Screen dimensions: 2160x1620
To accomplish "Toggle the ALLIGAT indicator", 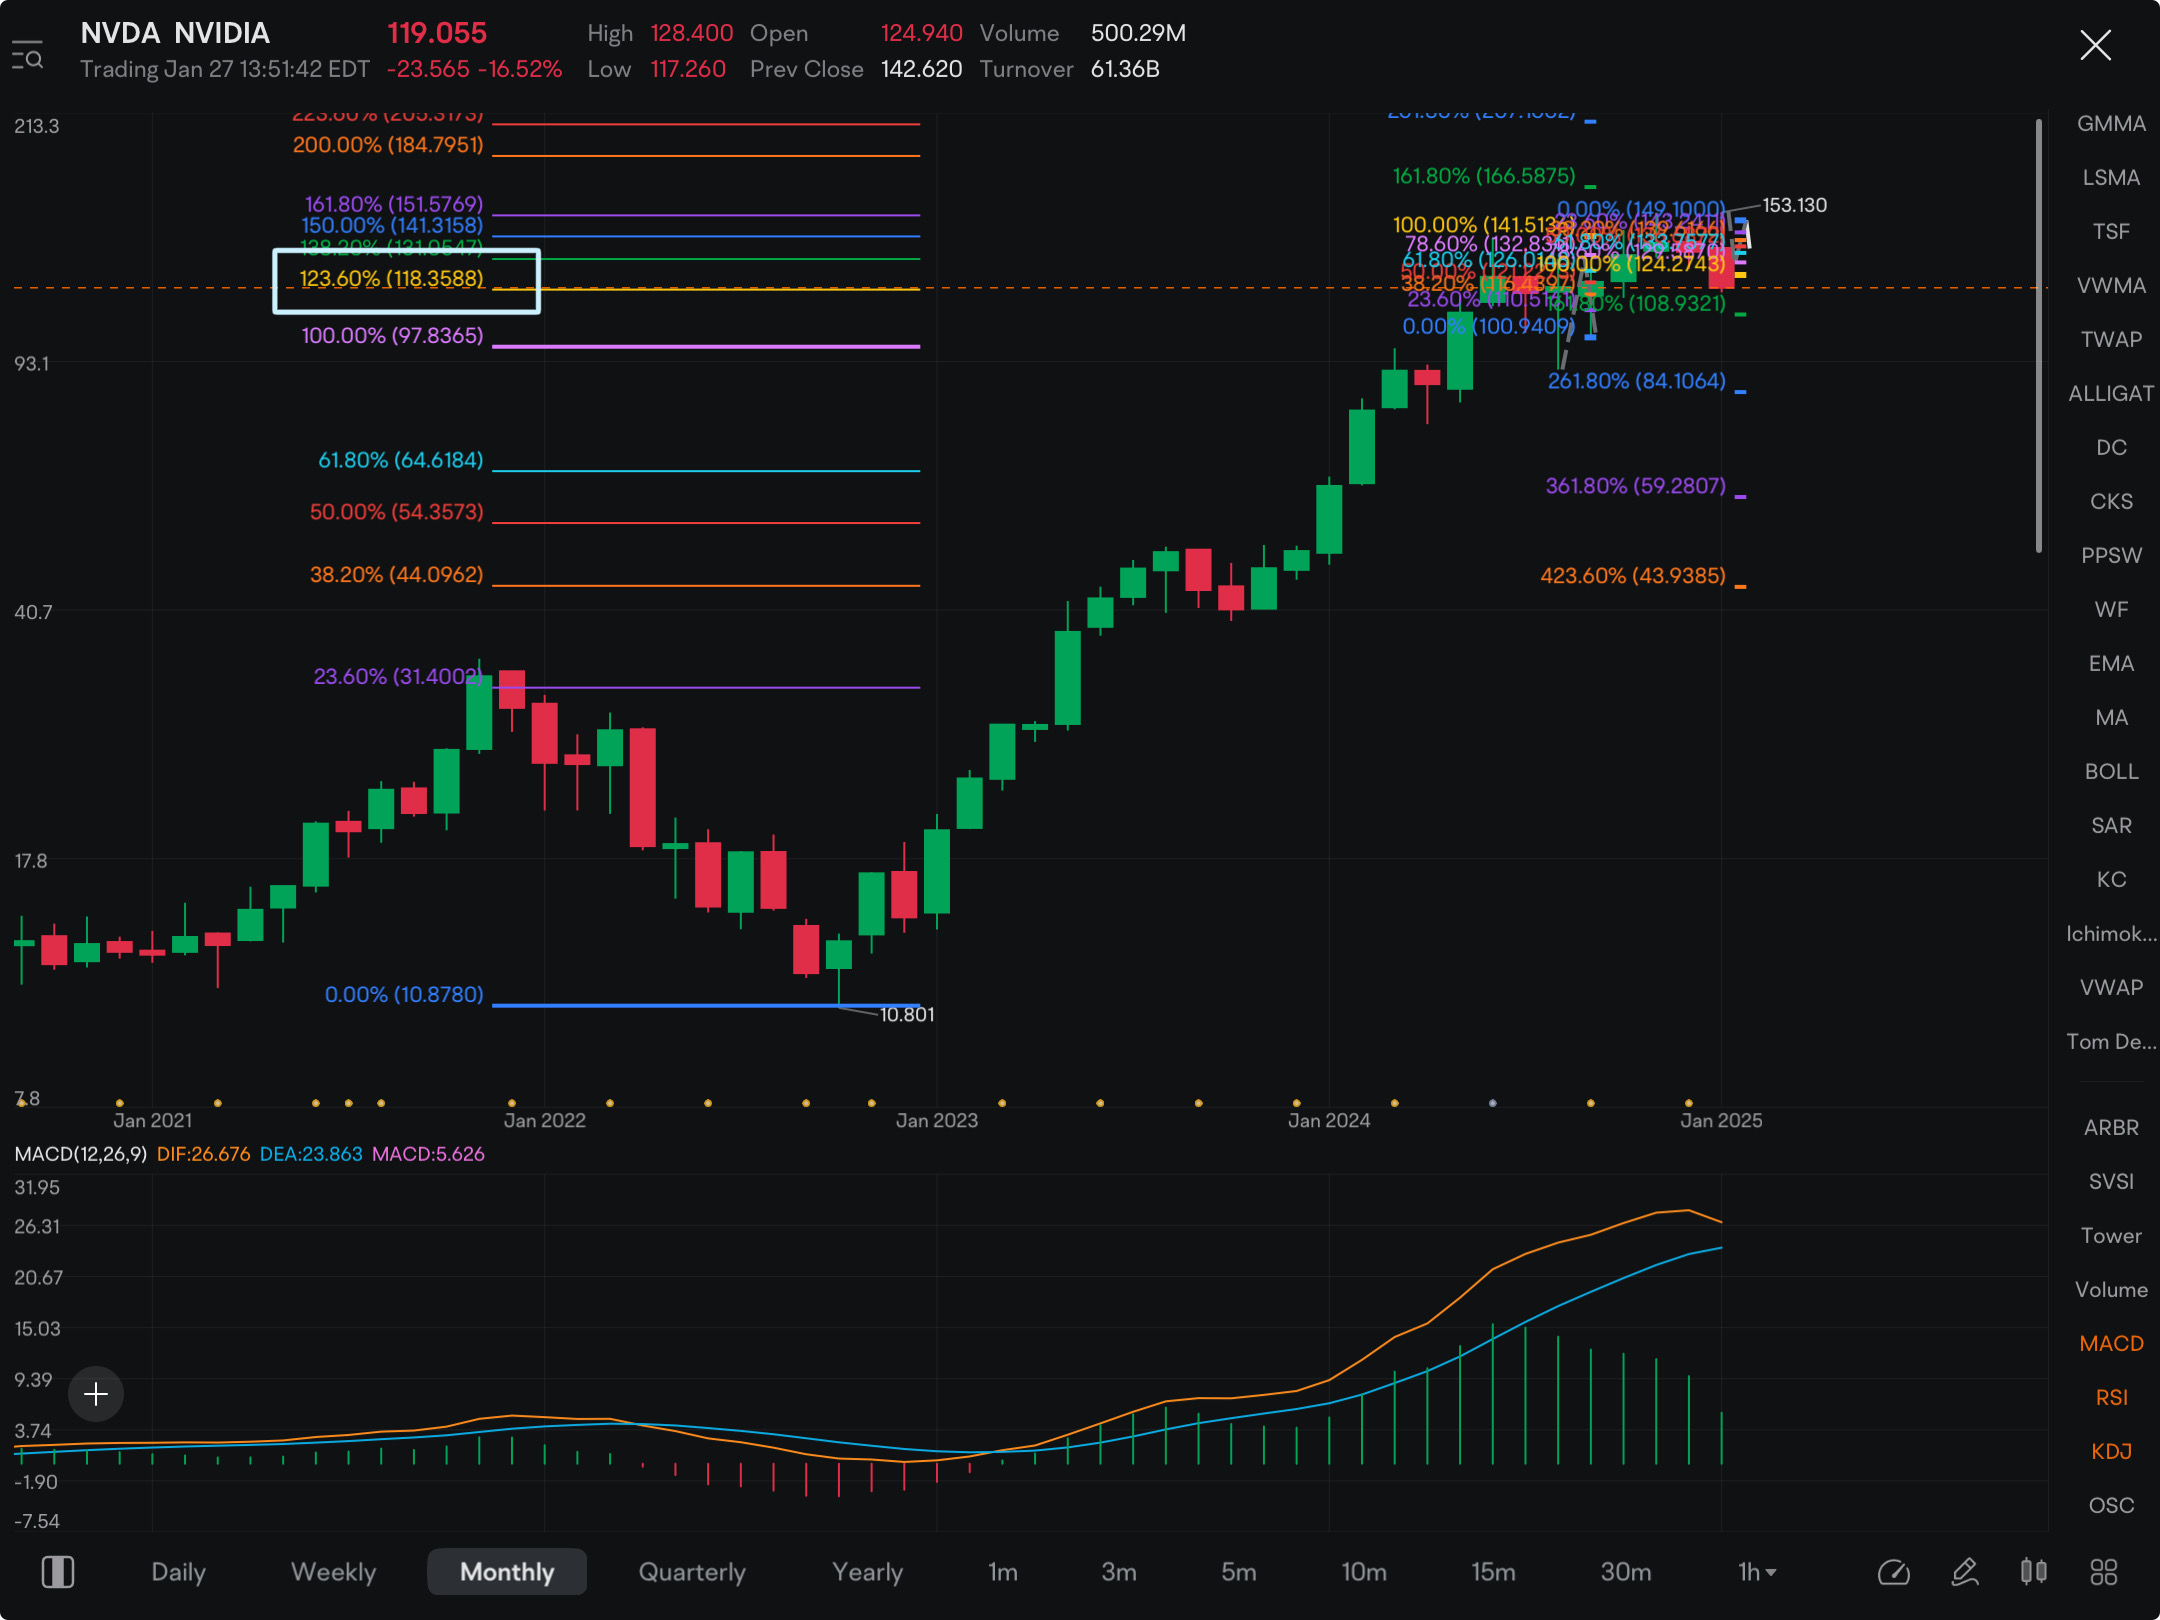I will click(2111, 394).
